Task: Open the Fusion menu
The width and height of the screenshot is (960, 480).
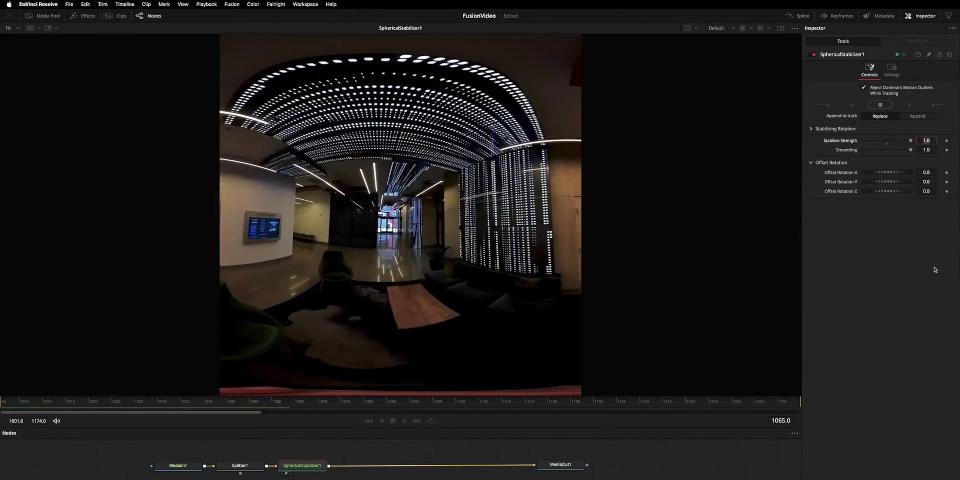Action: tap(231, 4)
